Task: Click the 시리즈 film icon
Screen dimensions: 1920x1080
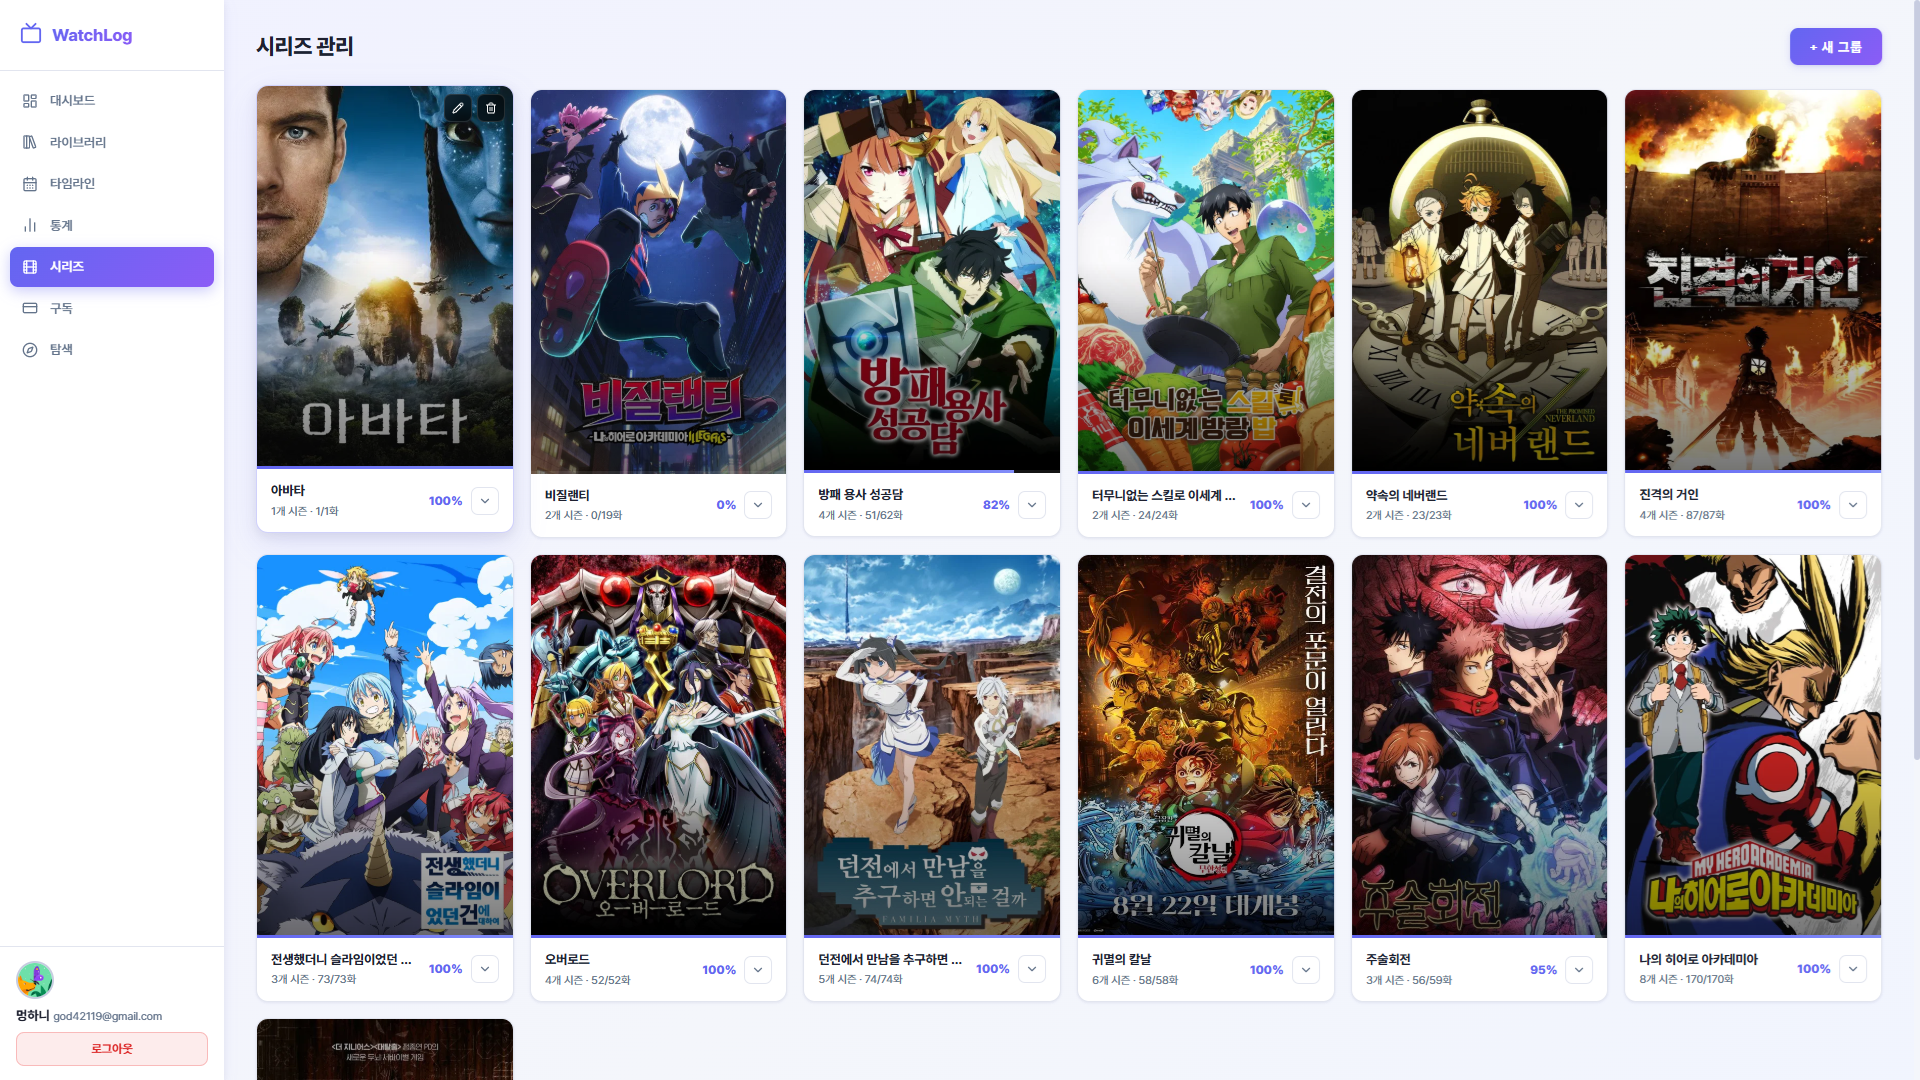Action: click(30, 267)
